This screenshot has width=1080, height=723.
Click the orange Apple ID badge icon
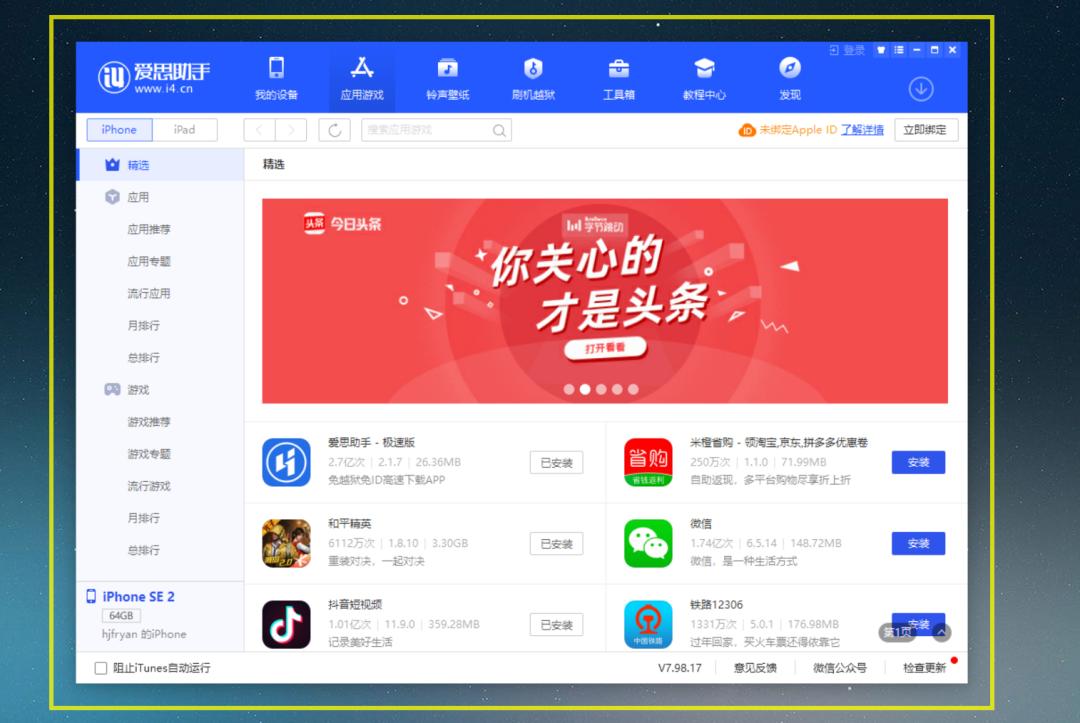click(747, 130)
